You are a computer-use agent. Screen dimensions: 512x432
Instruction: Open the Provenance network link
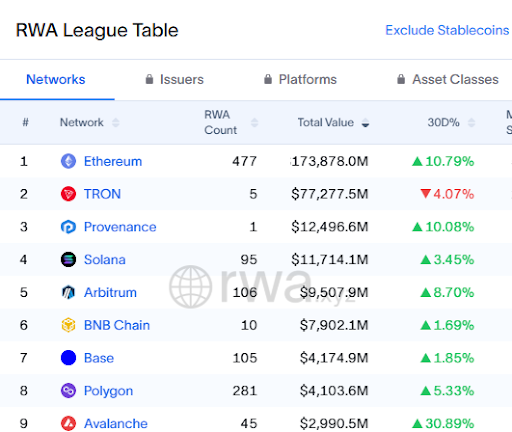tap(120, 227)
